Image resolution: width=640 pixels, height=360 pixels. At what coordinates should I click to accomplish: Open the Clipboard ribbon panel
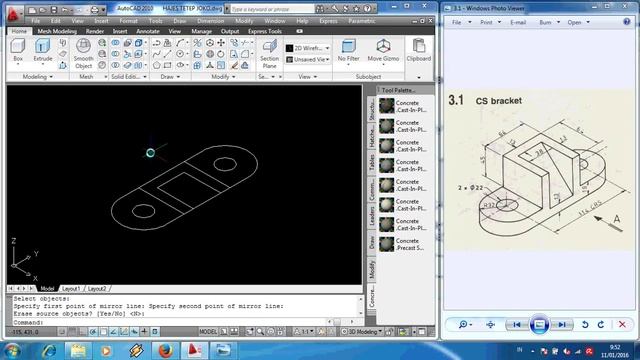(x=419, y=51)
